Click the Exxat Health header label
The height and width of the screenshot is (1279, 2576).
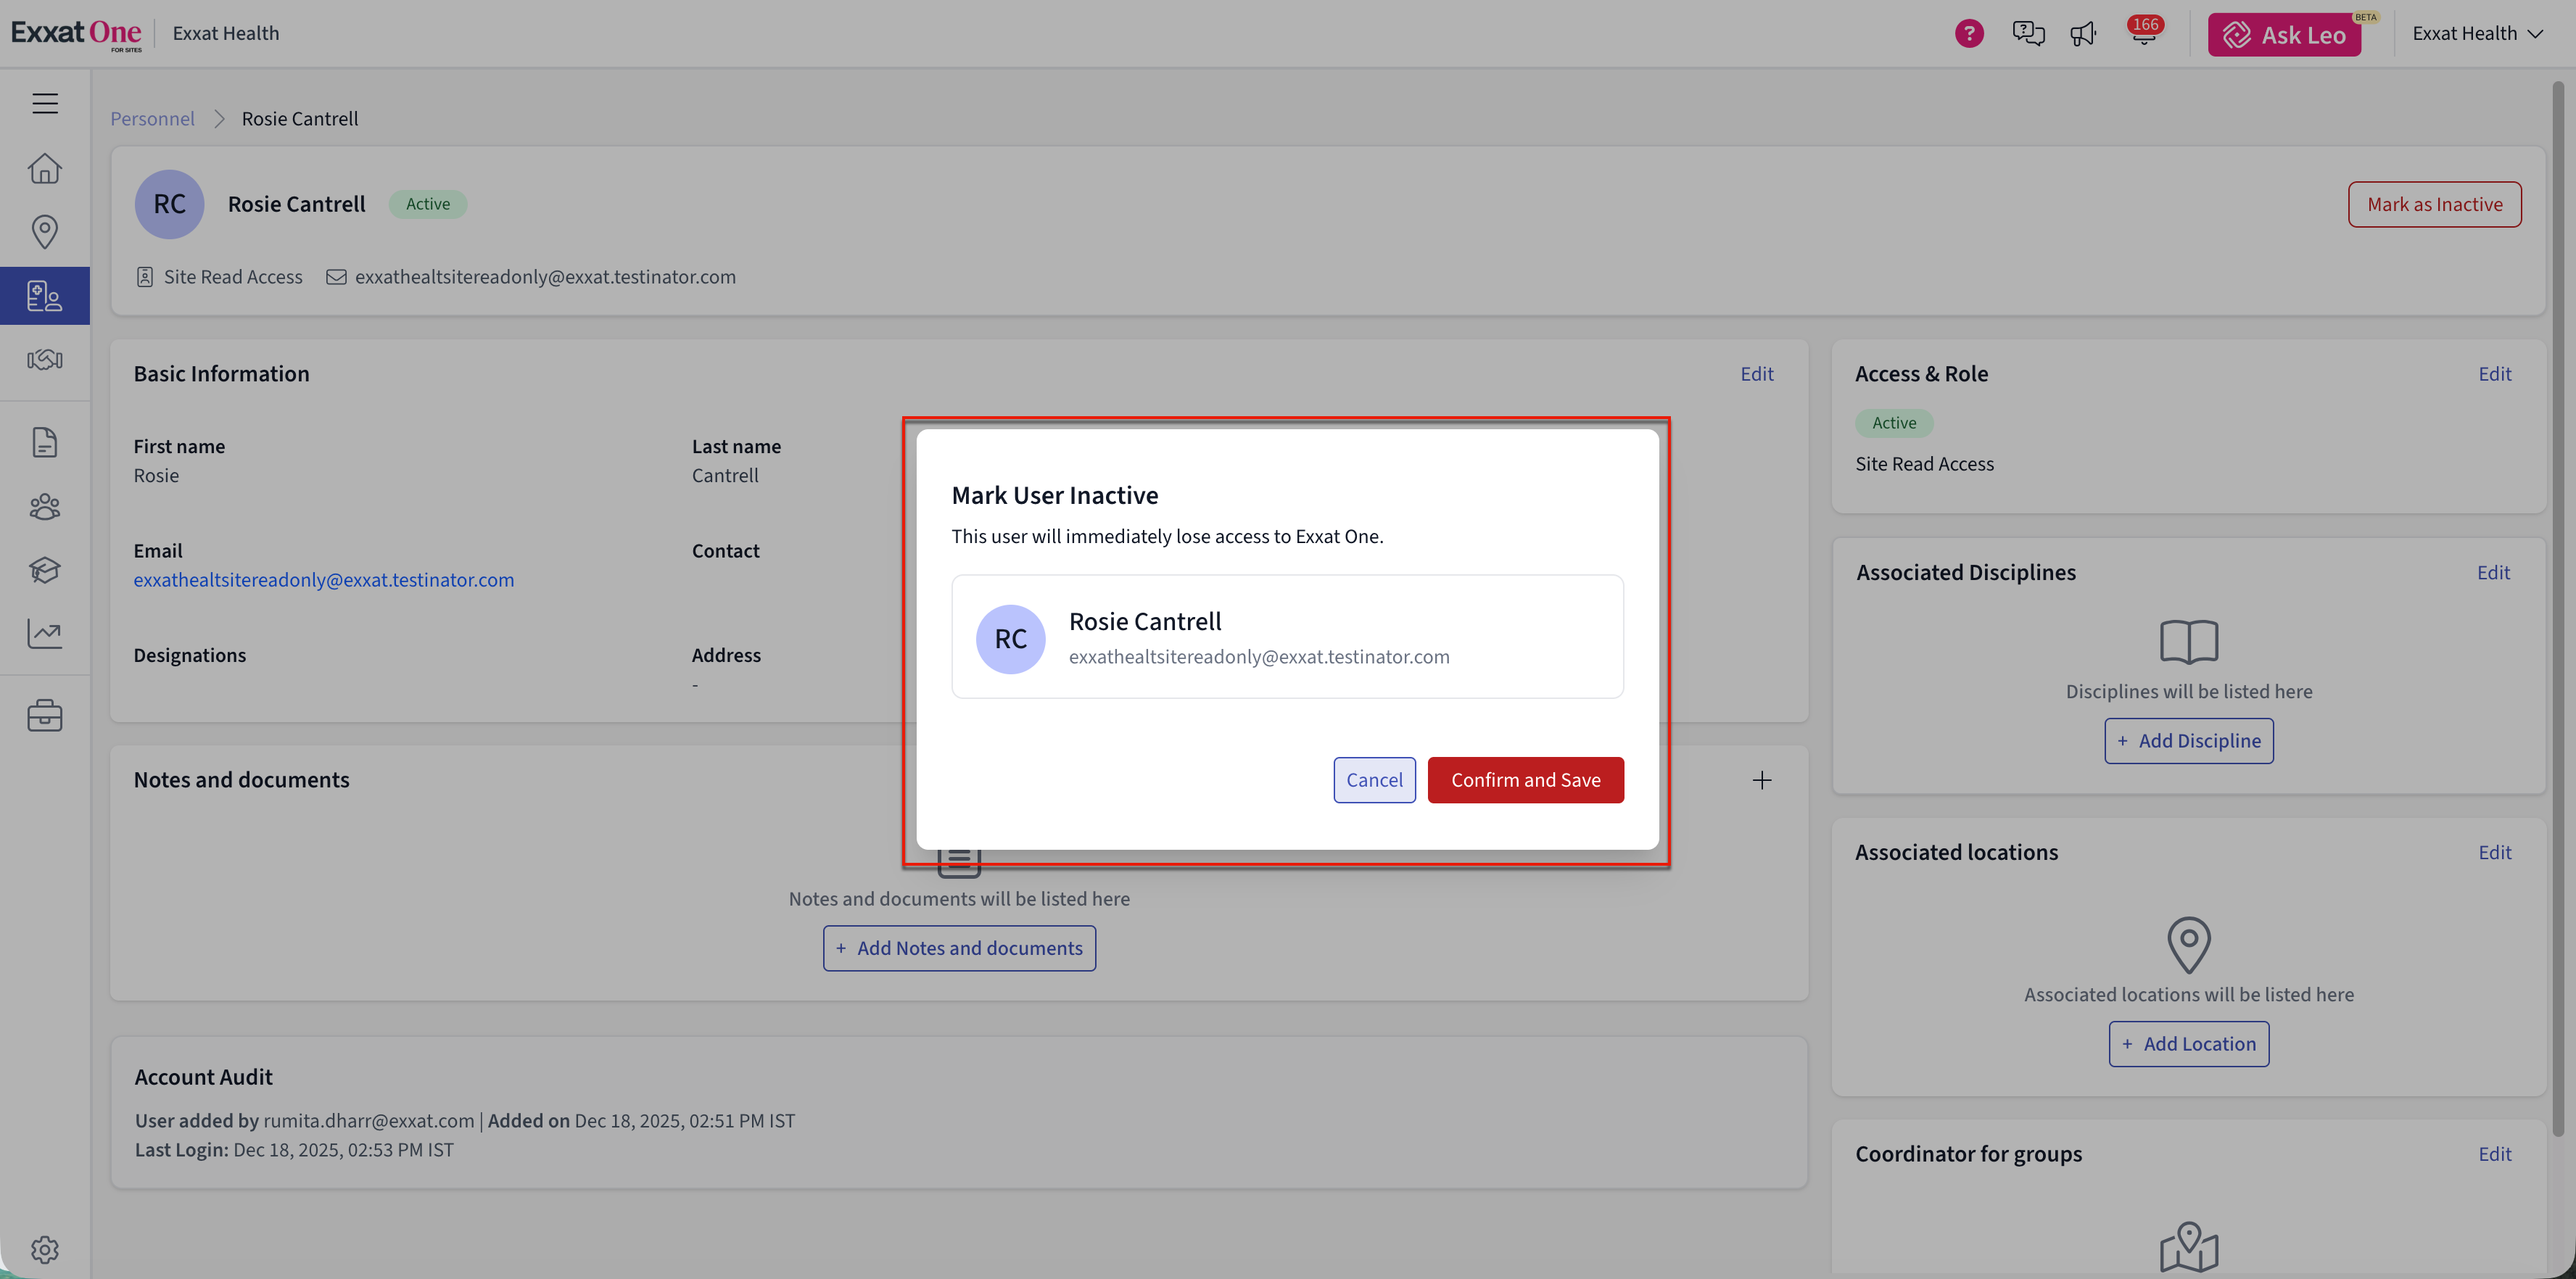pyautogui.click(x=226, y=34)
